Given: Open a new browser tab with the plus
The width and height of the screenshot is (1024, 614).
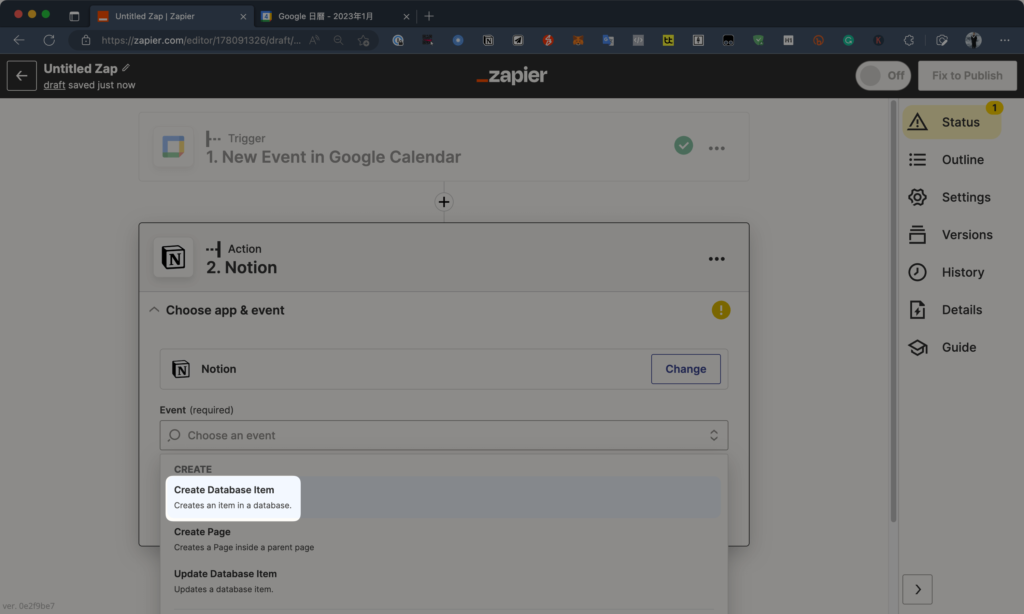Looking at the screenshot, I should click(429, 16).
